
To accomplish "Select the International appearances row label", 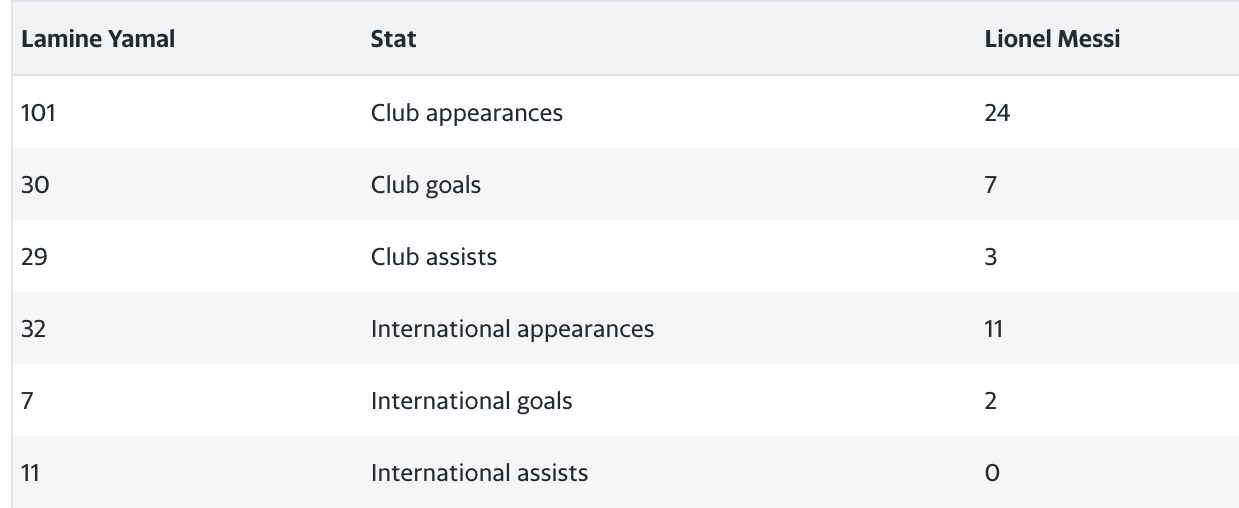I will (512, 329).
